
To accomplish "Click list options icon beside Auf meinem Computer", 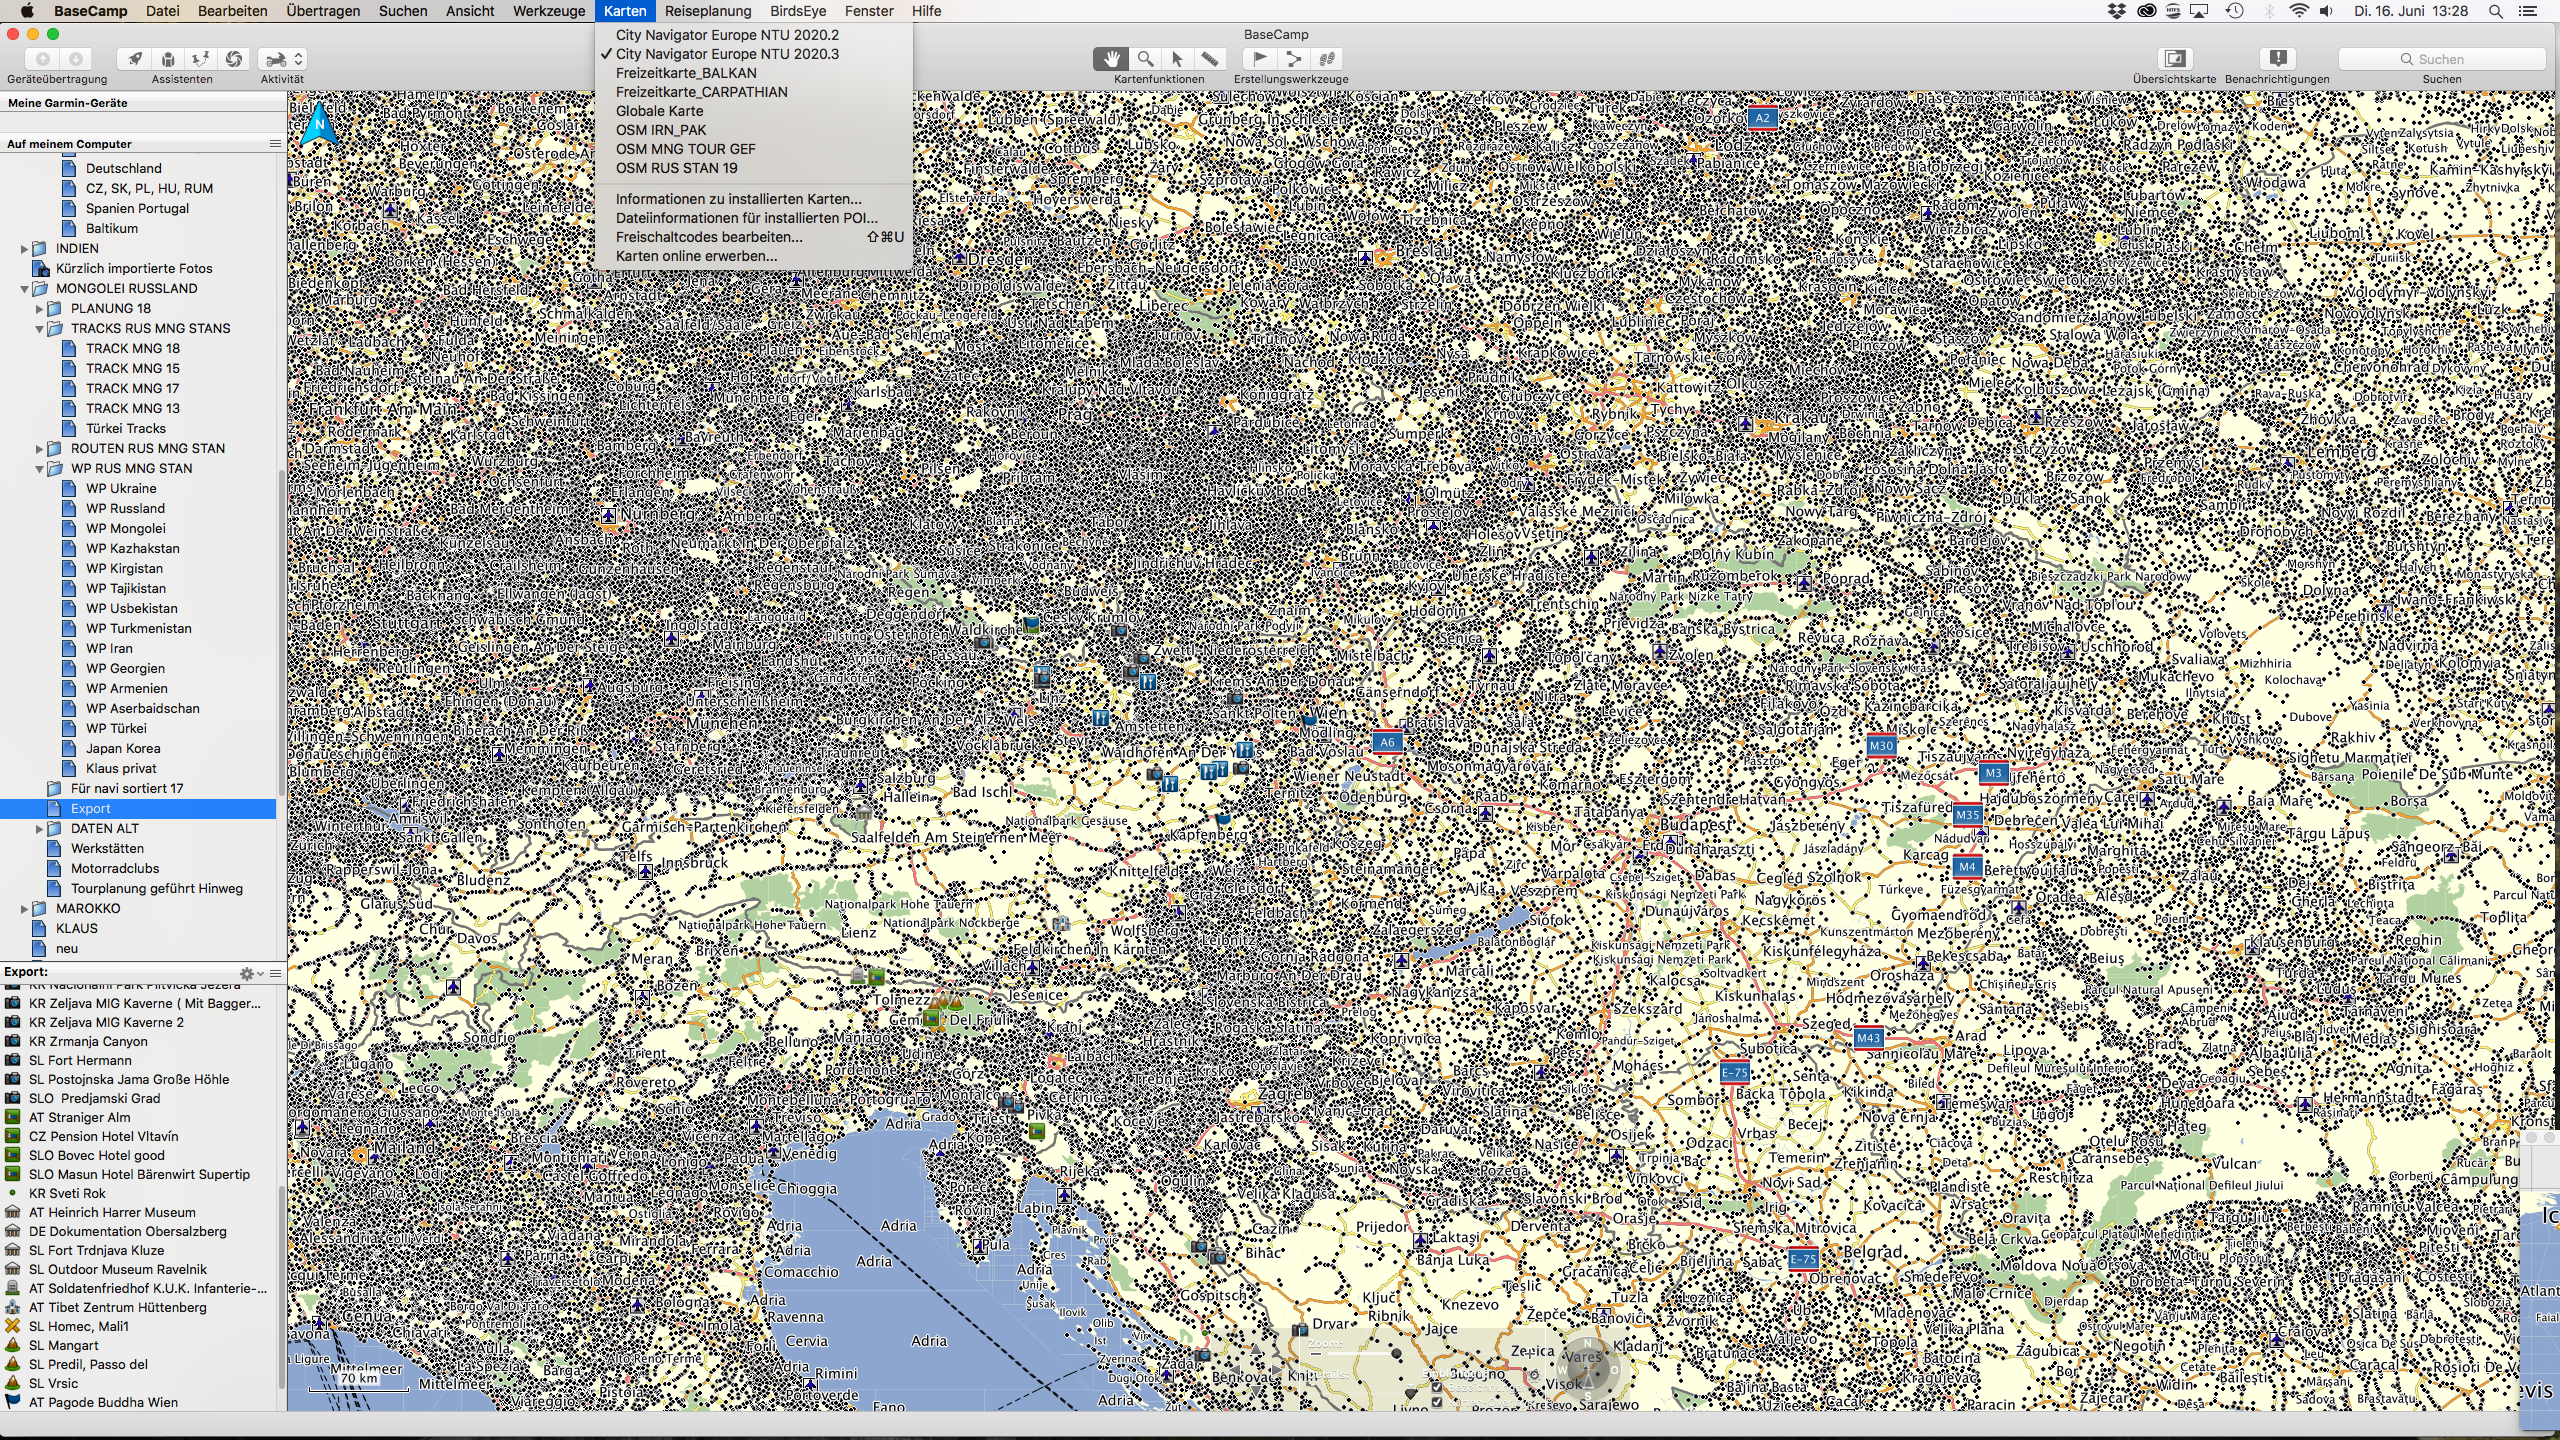I will (275, 143).
